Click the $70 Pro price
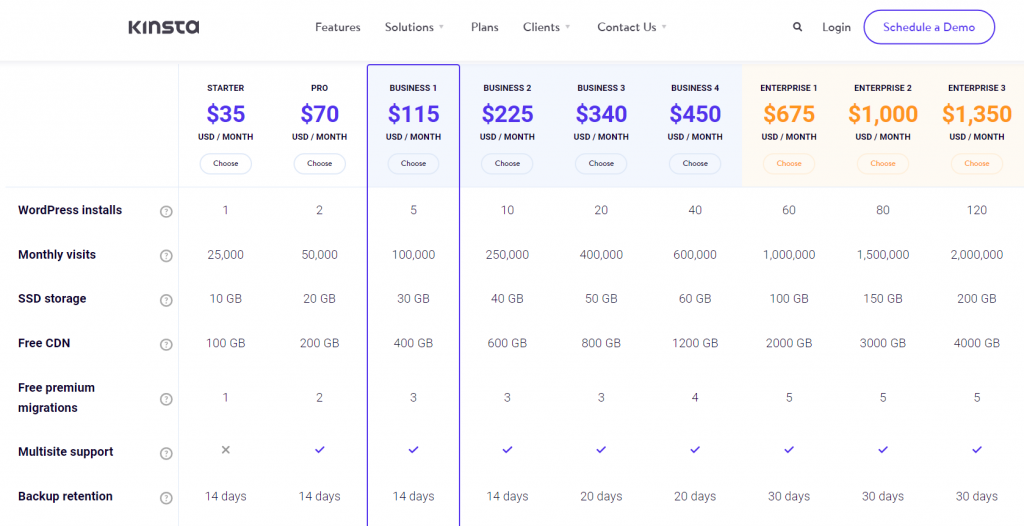Screen dimensions: 1024x526 click(319, 114)
